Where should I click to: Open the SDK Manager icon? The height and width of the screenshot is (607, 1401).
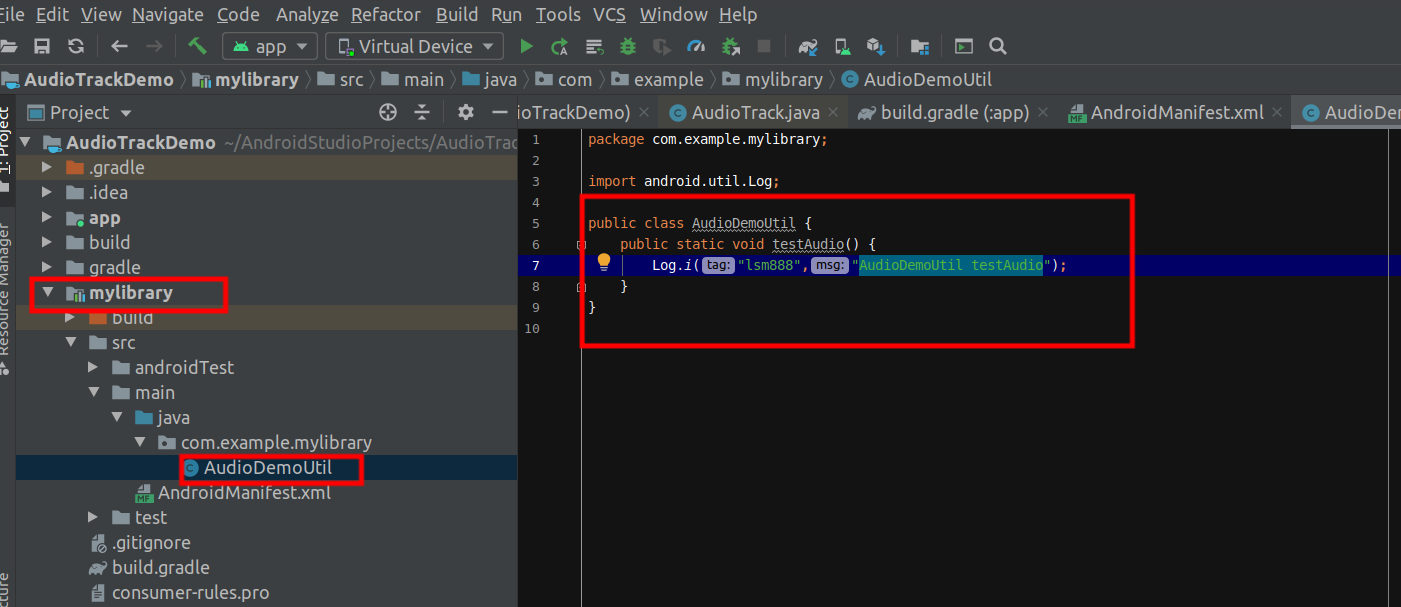(x=876, y=46)
